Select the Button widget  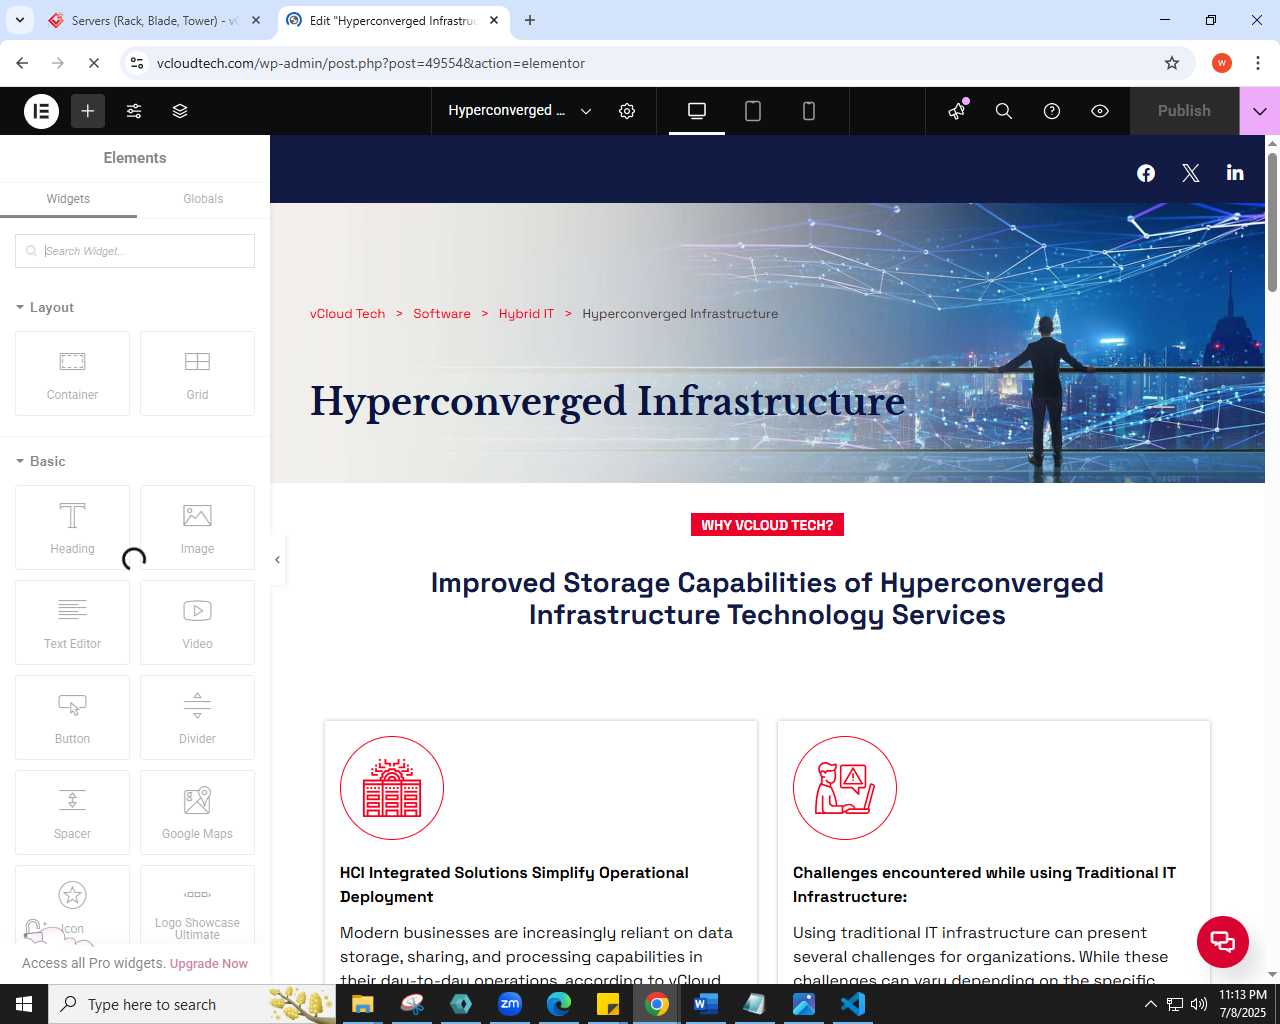[x=72, y=717]
